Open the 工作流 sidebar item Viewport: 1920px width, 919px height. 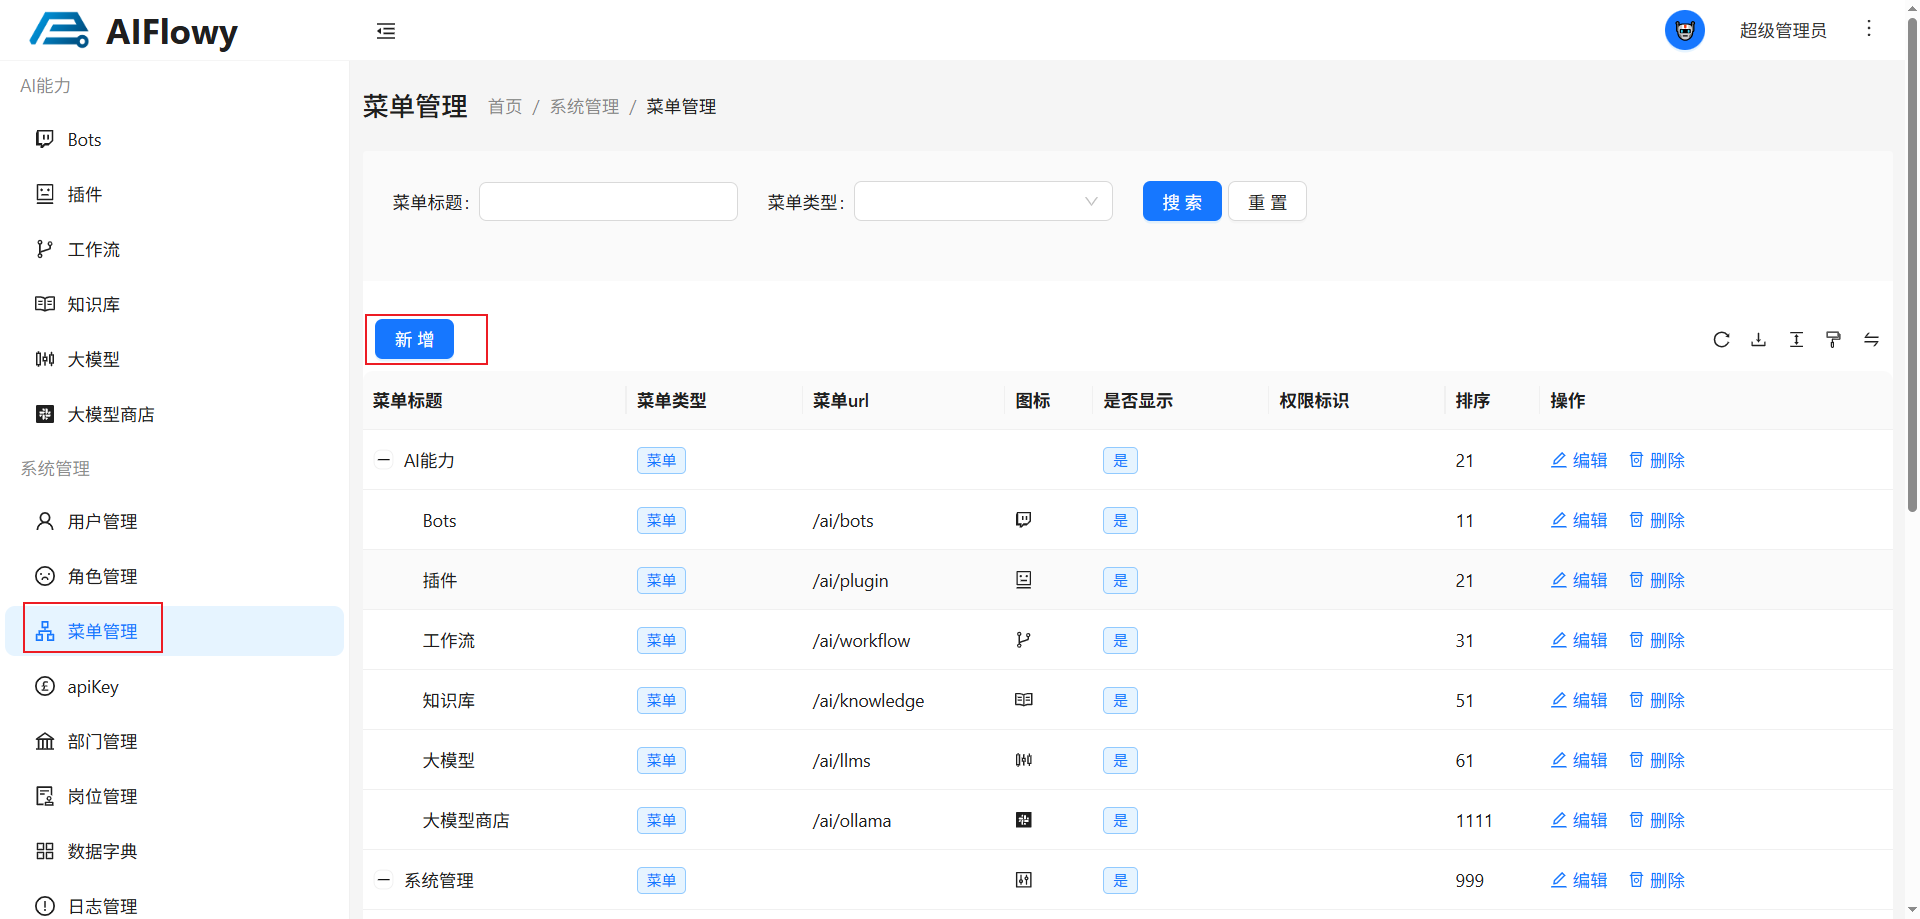pos(90,249)
